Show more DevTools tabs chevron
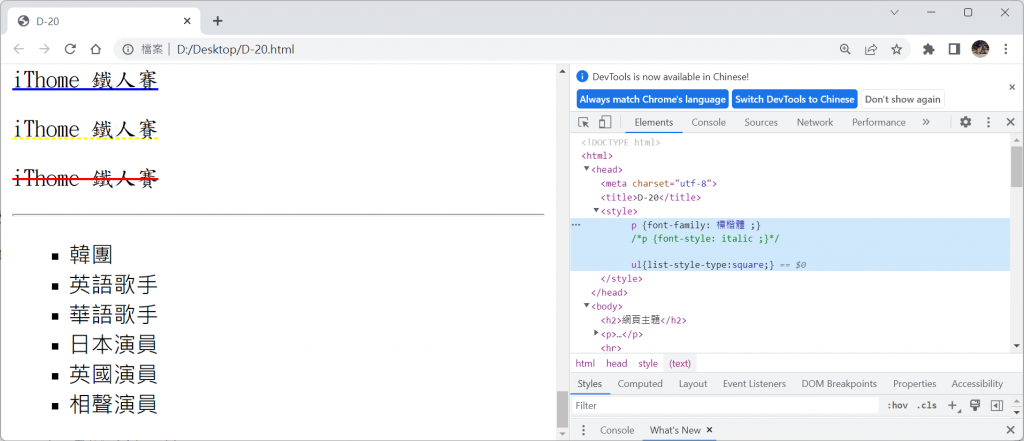1024x441 pixels. pos(926,122)
